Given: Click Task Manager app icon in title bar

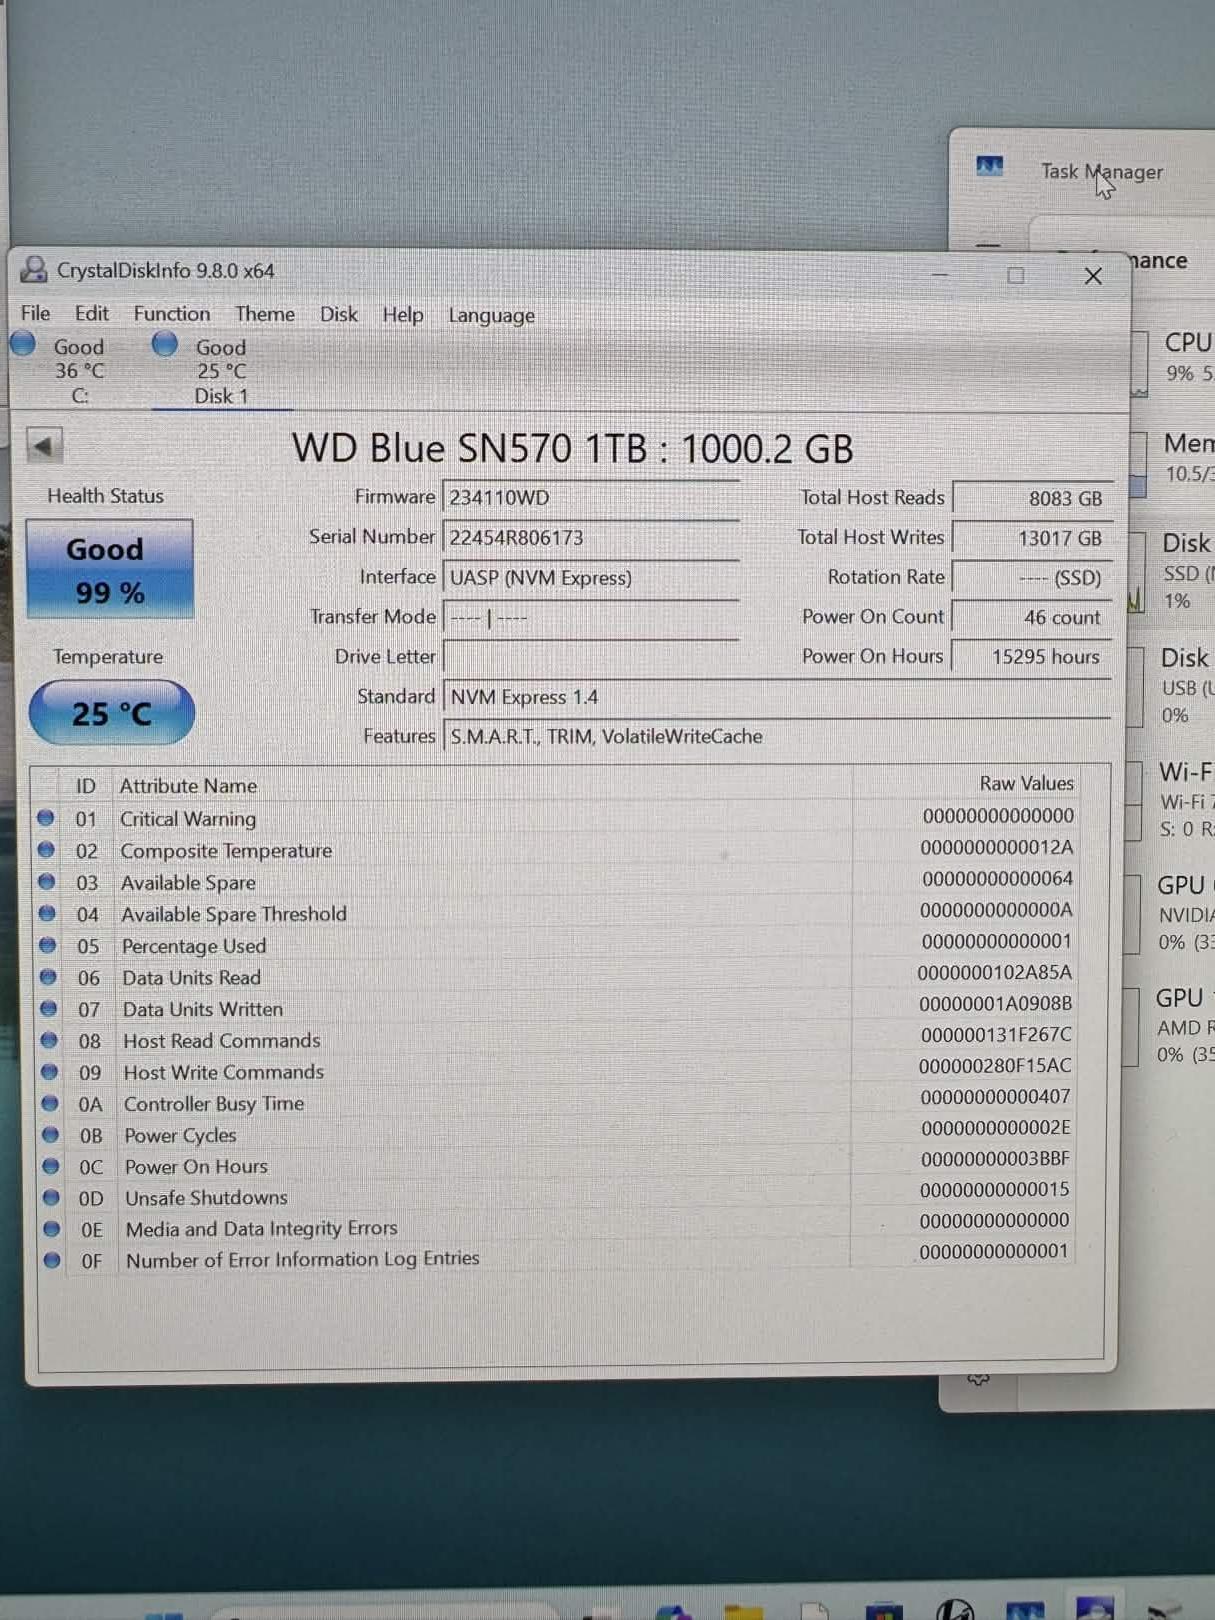Looking at the screenshot, I should tap(989, 166).
